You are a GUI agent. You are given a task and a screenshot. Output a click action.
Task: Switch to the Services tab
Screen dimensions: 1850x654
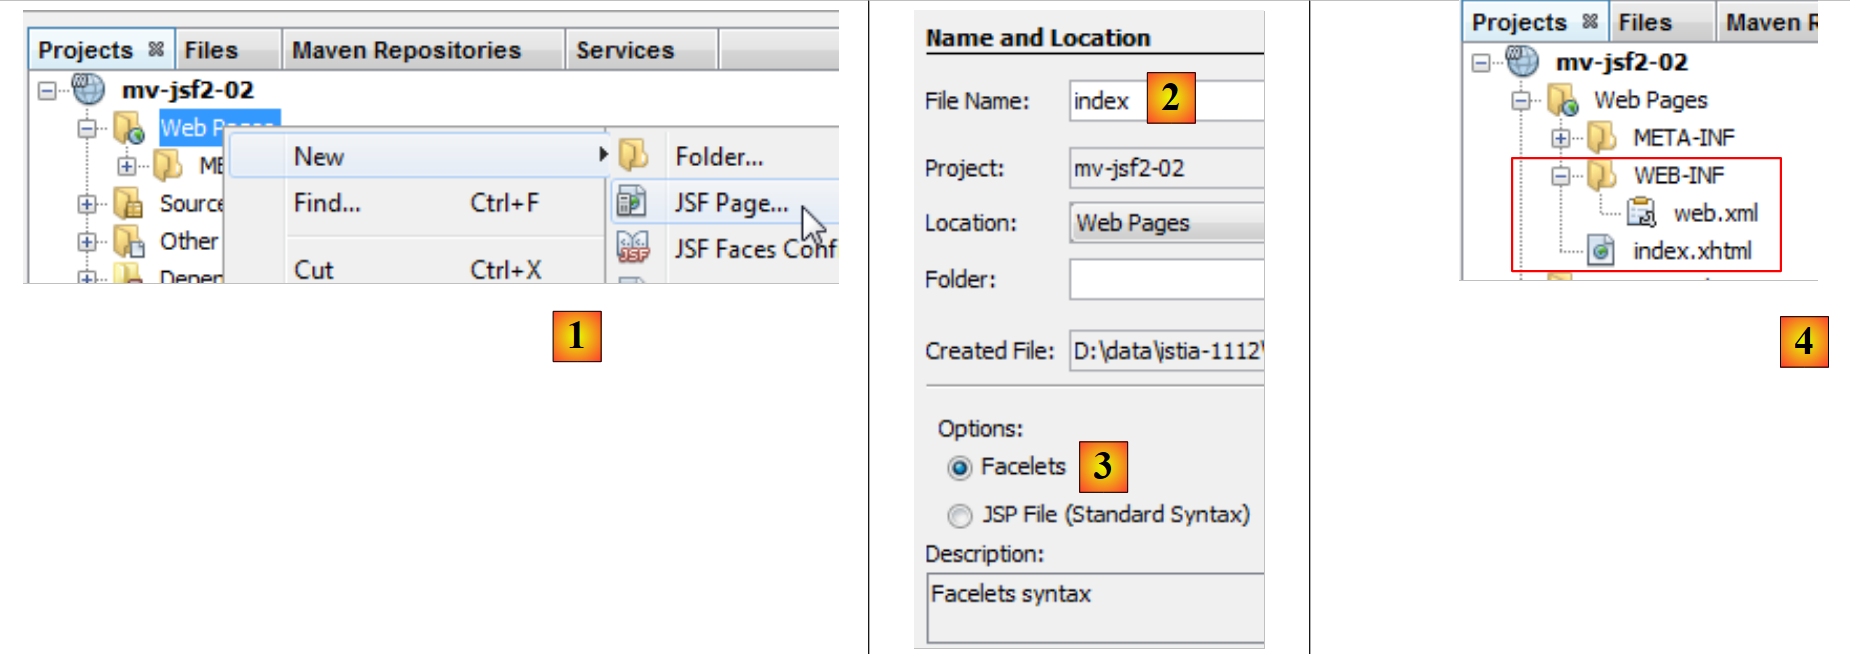(x=625, y=50)
